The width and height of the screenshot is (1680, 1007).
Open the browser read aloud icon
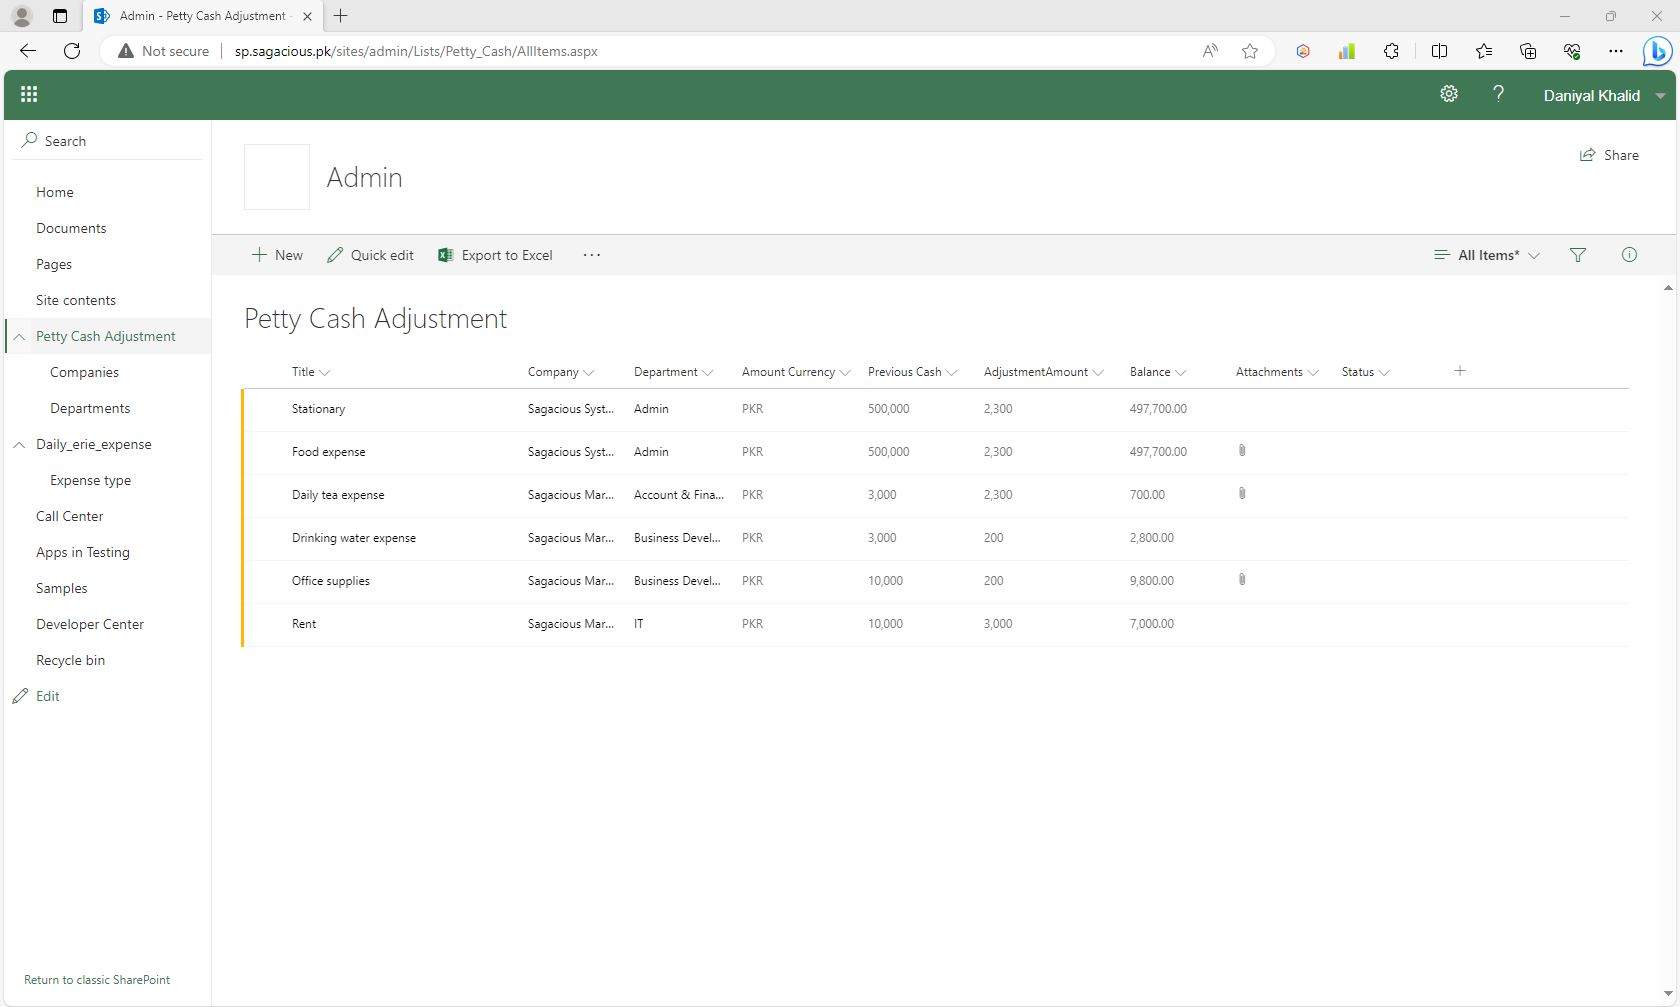[1210, 51]
